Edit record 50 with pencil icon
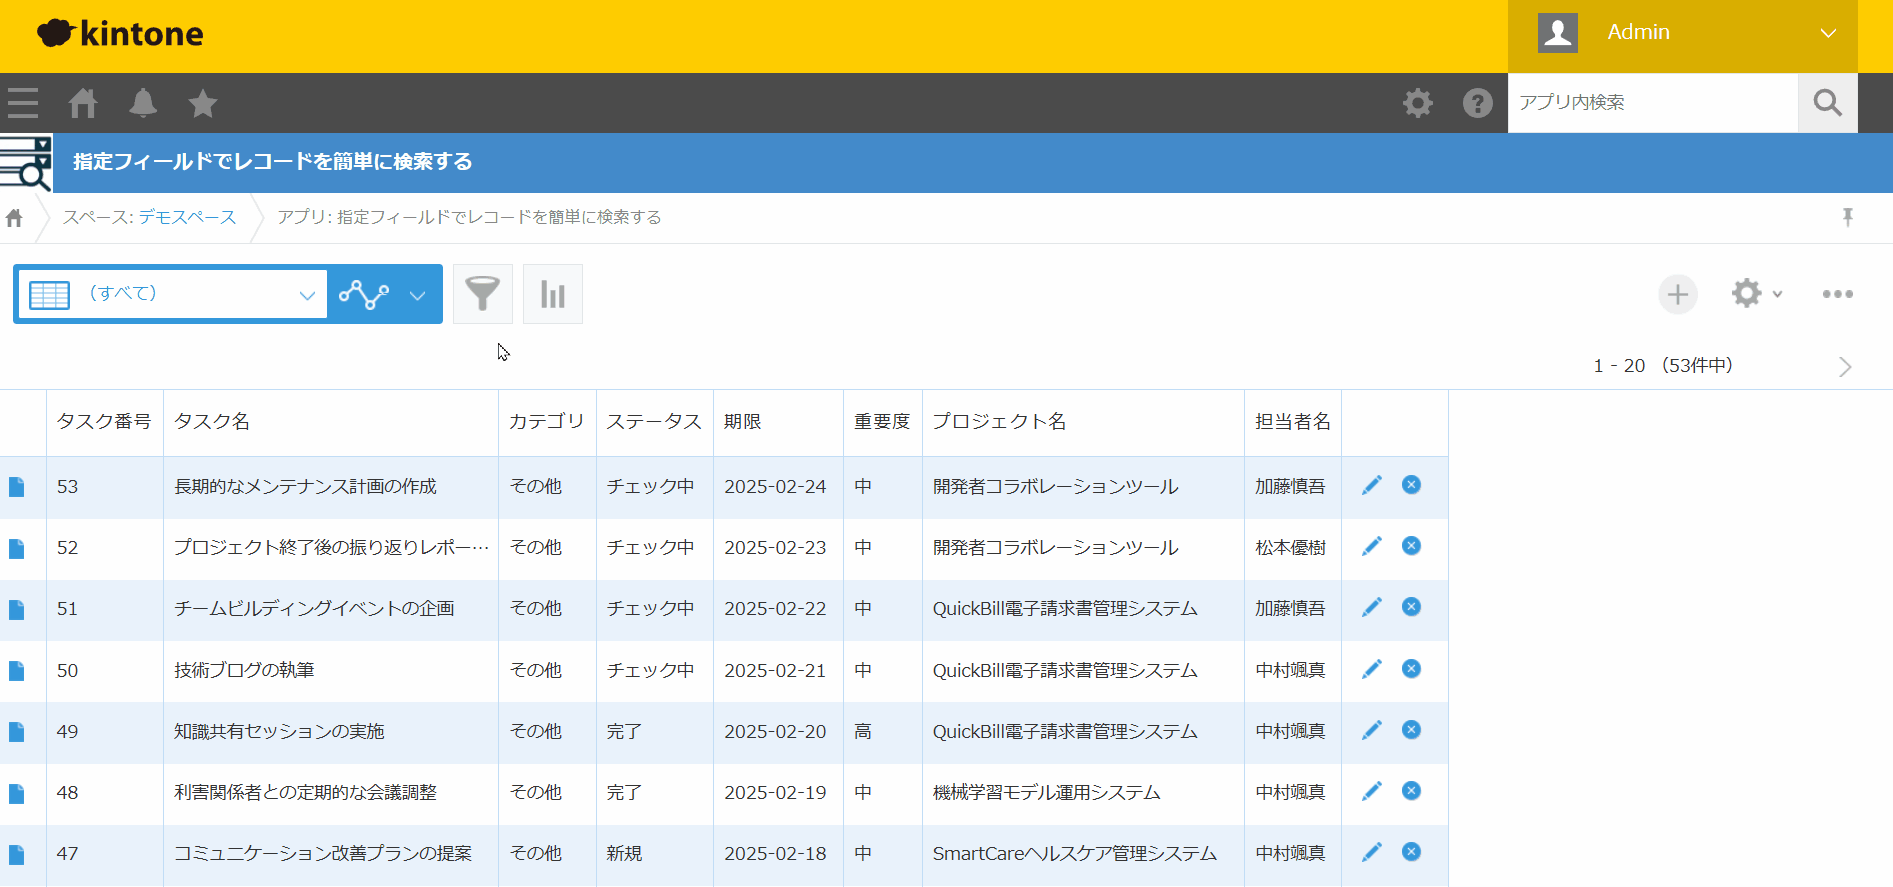Viewport: 1893px width, 887px height. click(x=1372, y=669)
